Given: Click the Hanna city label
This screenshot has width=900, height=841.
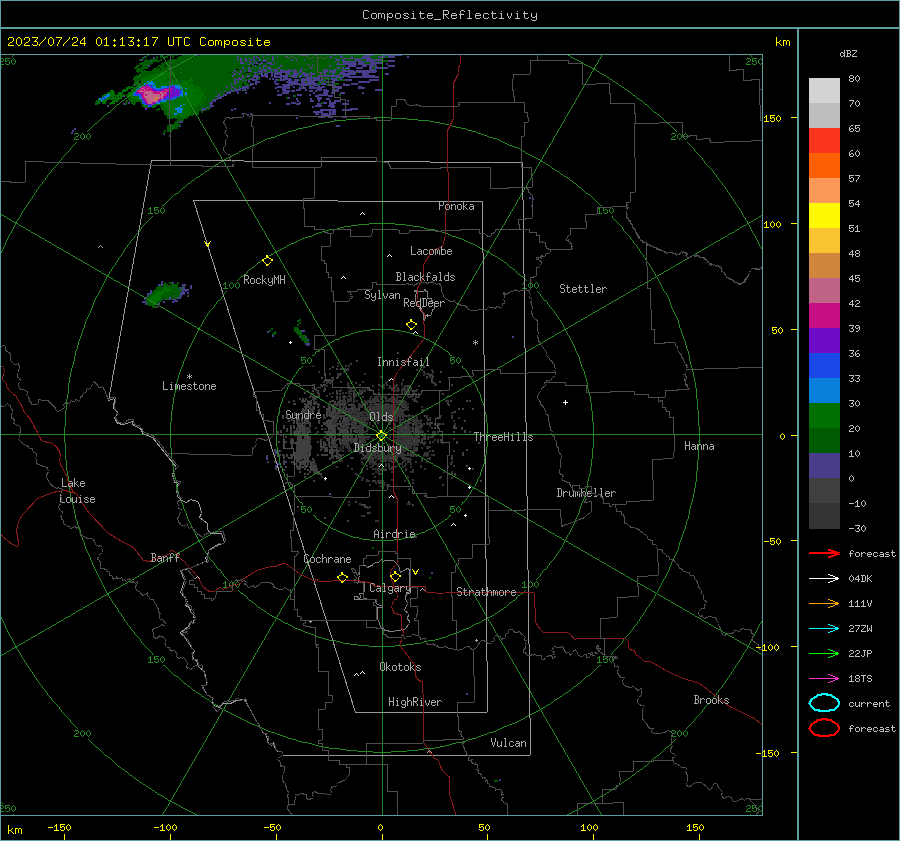Looking at the screenshot, I should [699, 446].
